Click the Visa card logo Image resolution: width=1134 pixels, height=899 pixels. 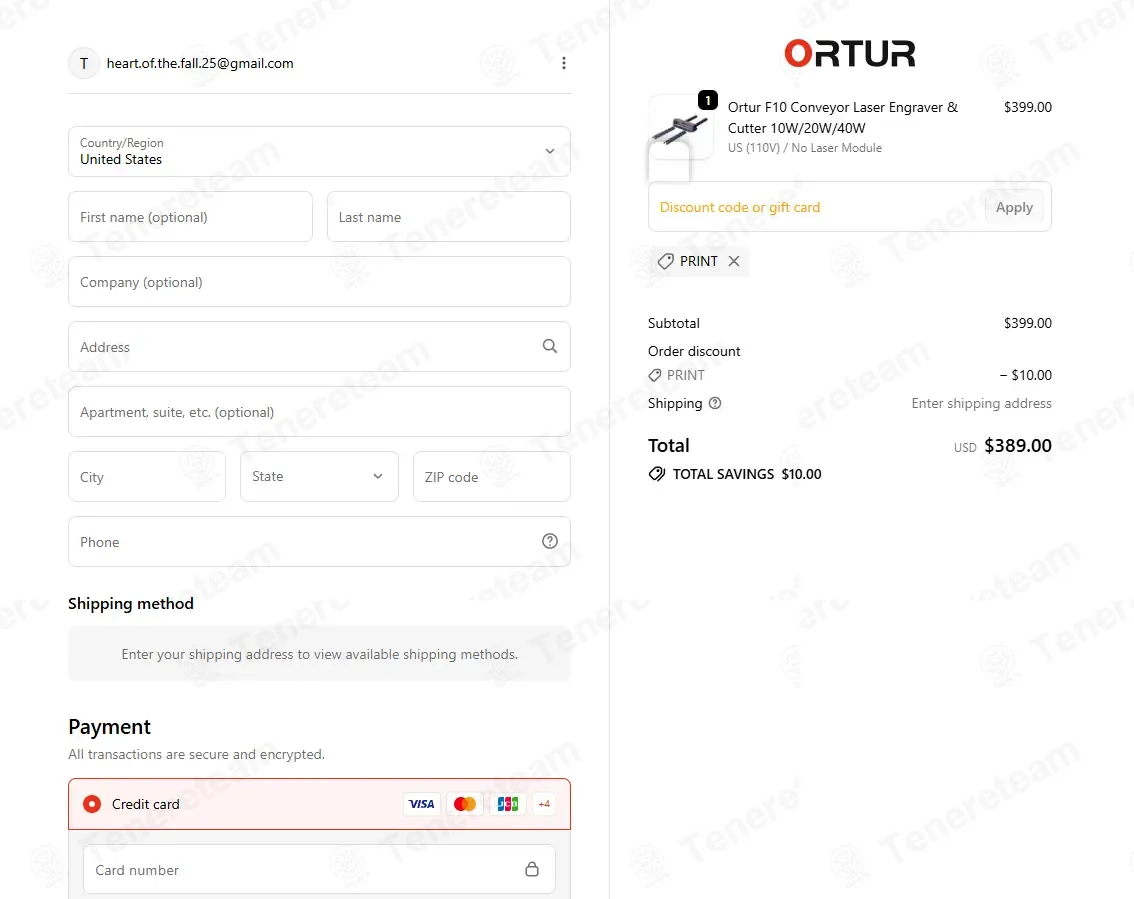coord(422,804)
